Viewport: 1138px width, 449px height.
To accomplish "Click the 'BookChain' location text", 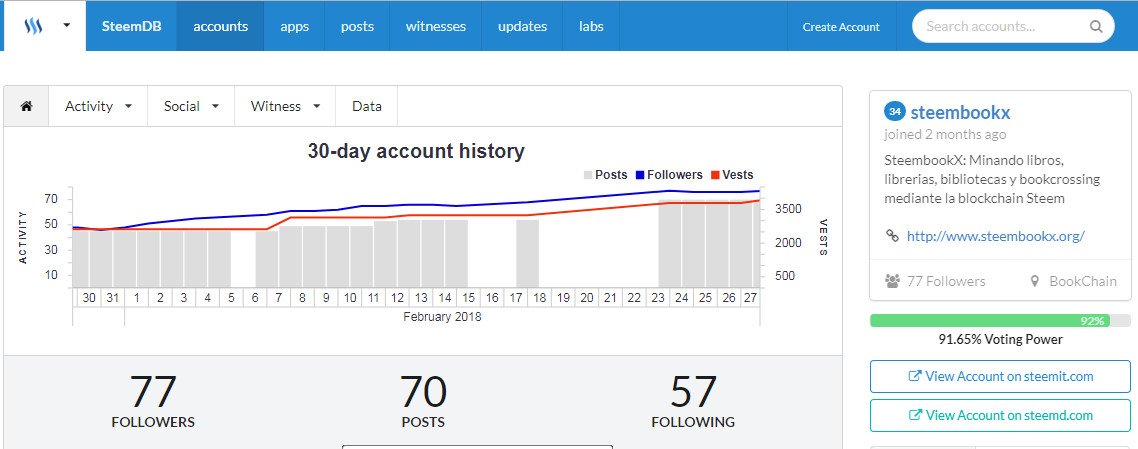I will tap(1083, 281).
